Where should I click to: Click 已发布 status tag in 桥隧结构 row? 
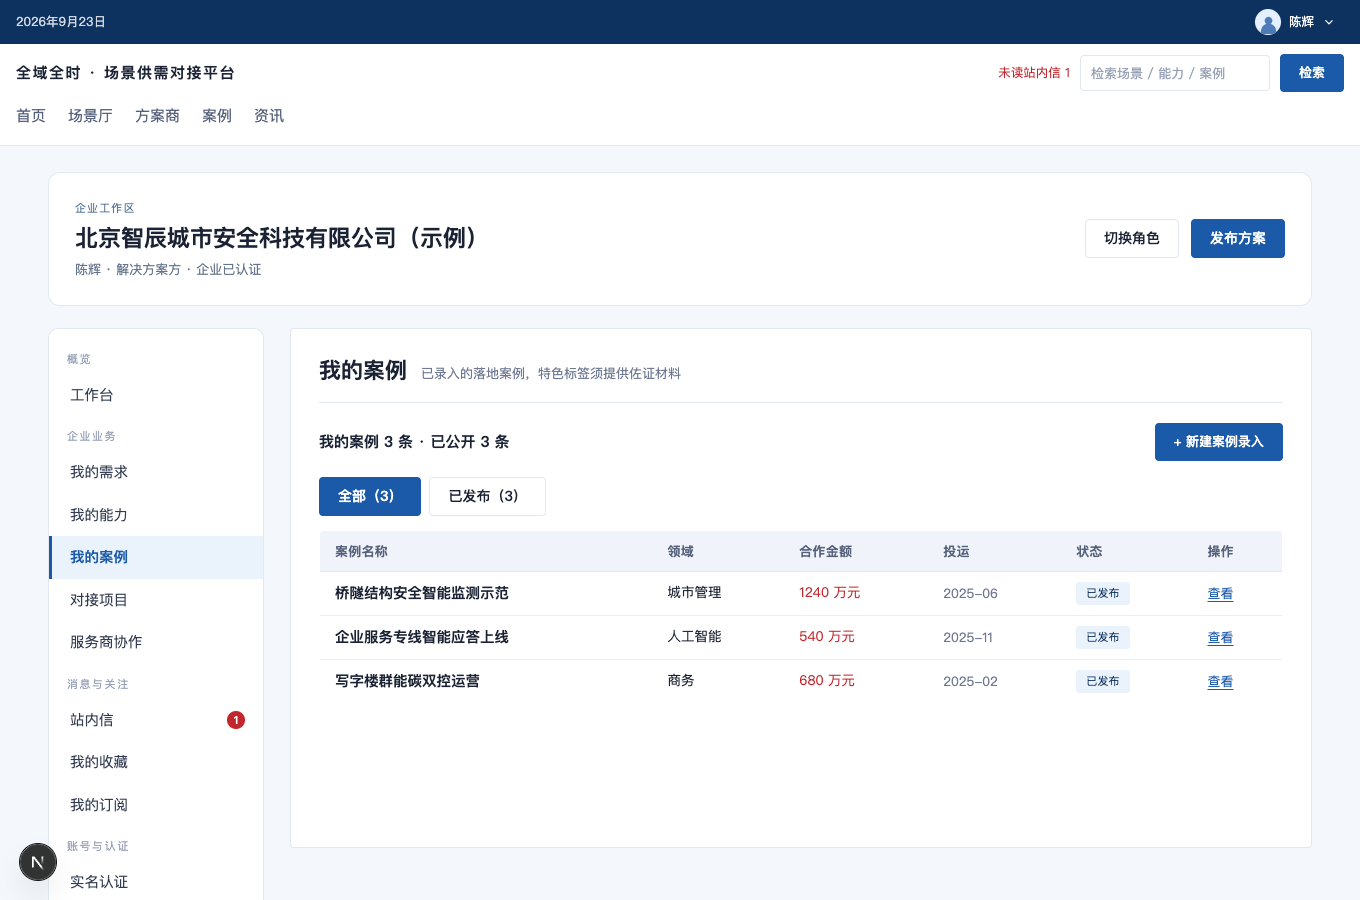coord(1103,593)
